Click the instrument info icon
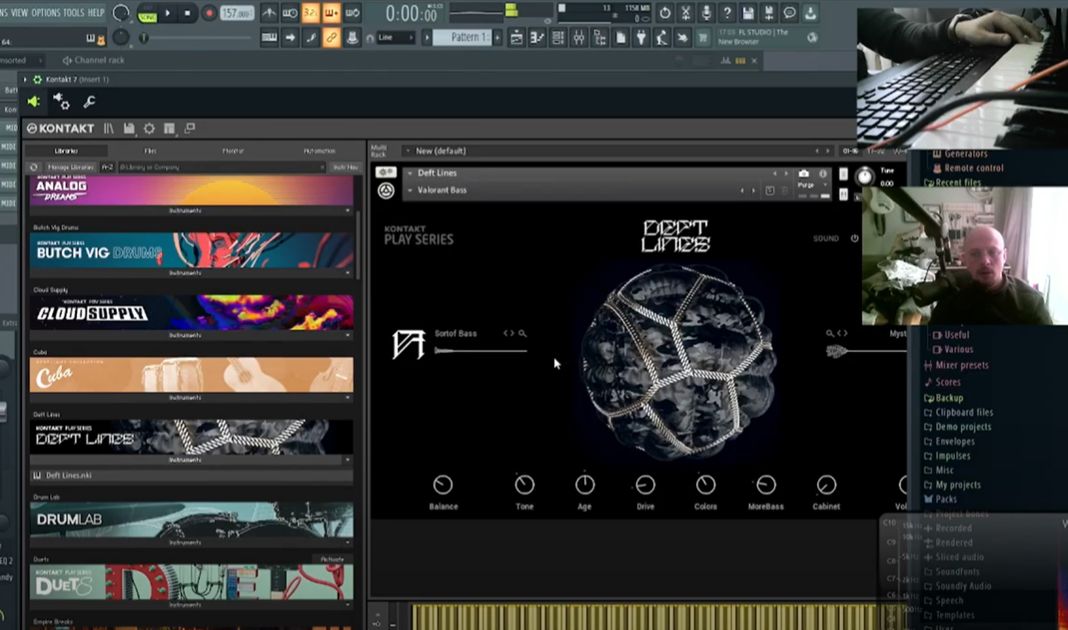 click(x=823, y=173)
